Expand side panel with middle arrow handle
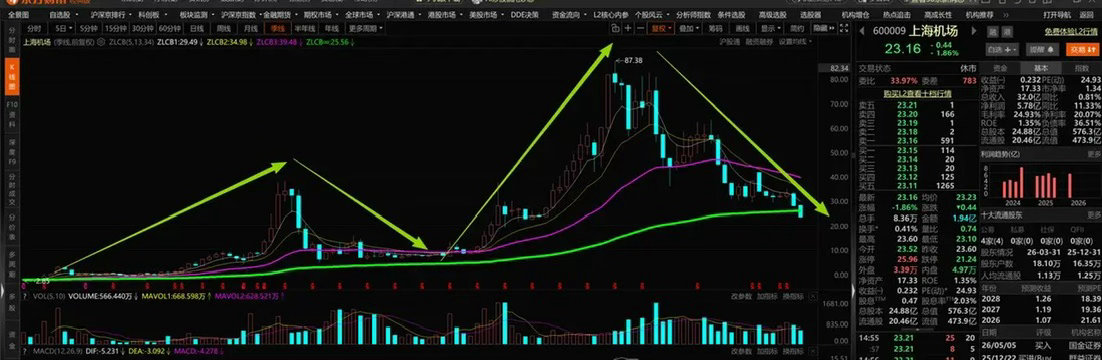Screen dimensions: 1102x360 (x=854, y=290)
